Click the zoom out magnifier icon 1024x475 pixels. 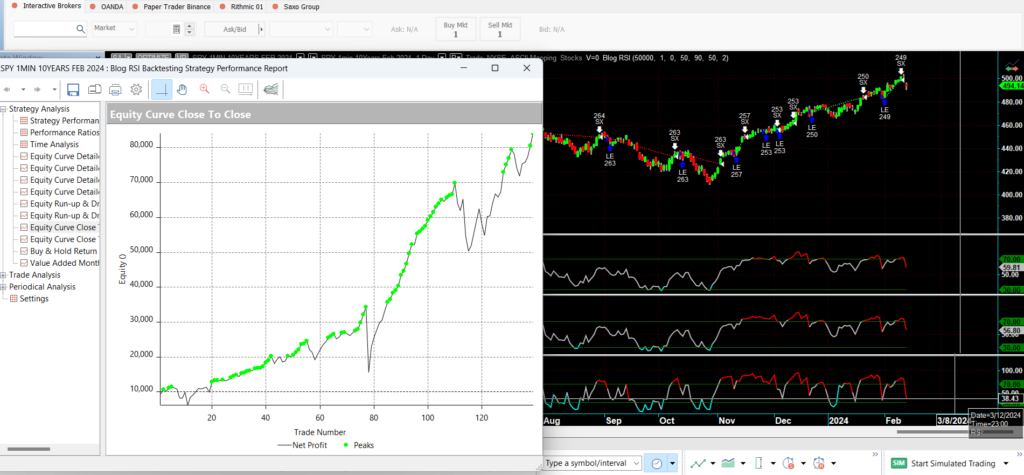(226, 90)
